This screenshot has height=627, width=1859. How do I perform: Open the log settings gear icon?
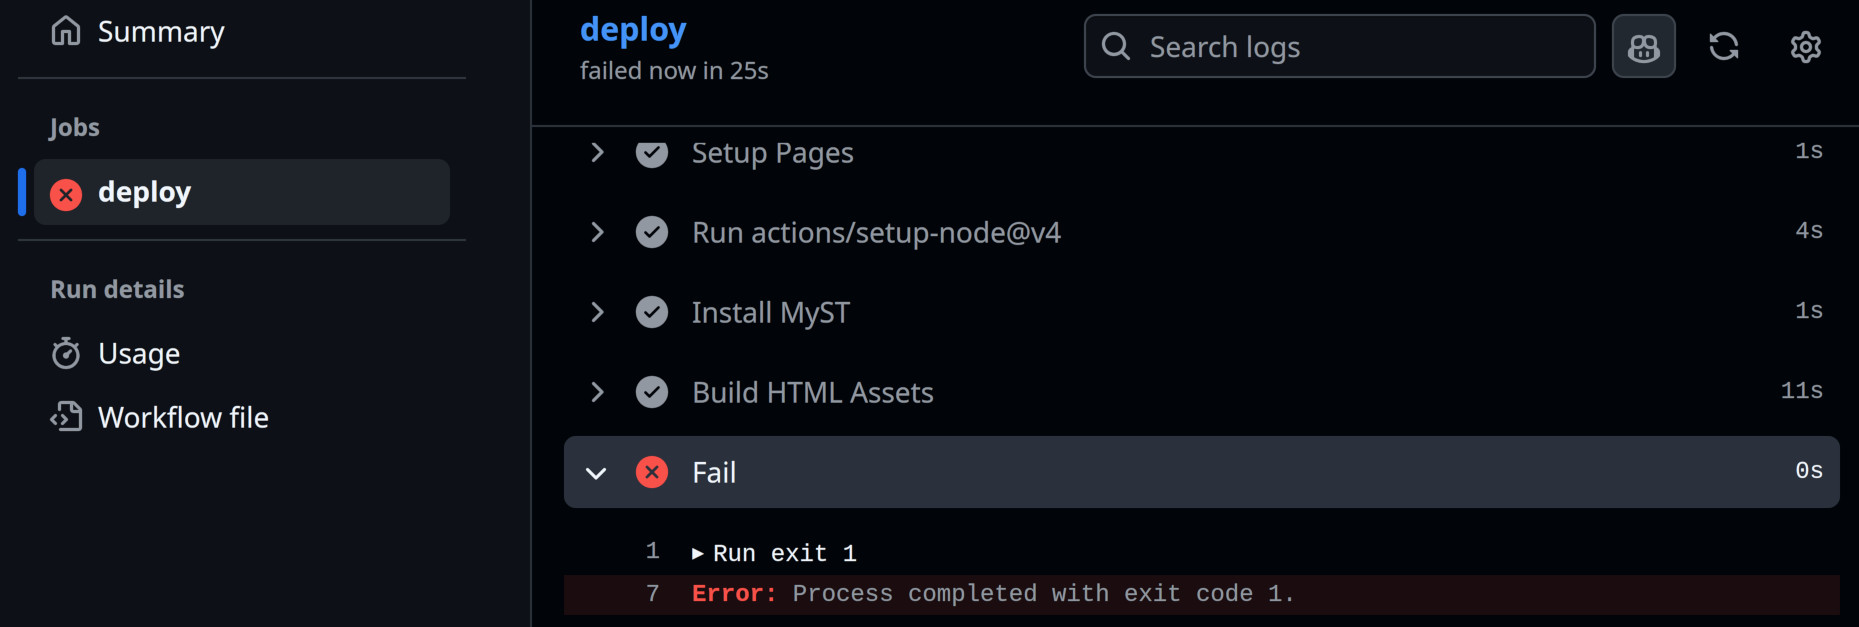coord(1805,47)
